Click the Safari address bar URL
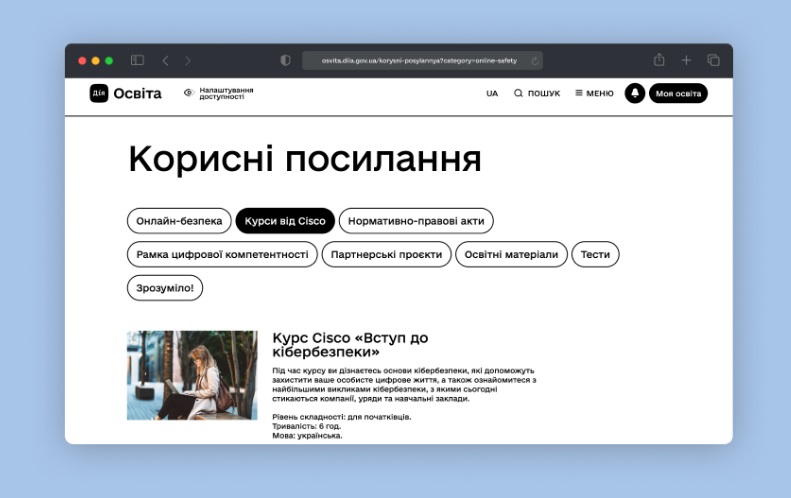Screen dimensions: 791x498 tap(420, 60)
